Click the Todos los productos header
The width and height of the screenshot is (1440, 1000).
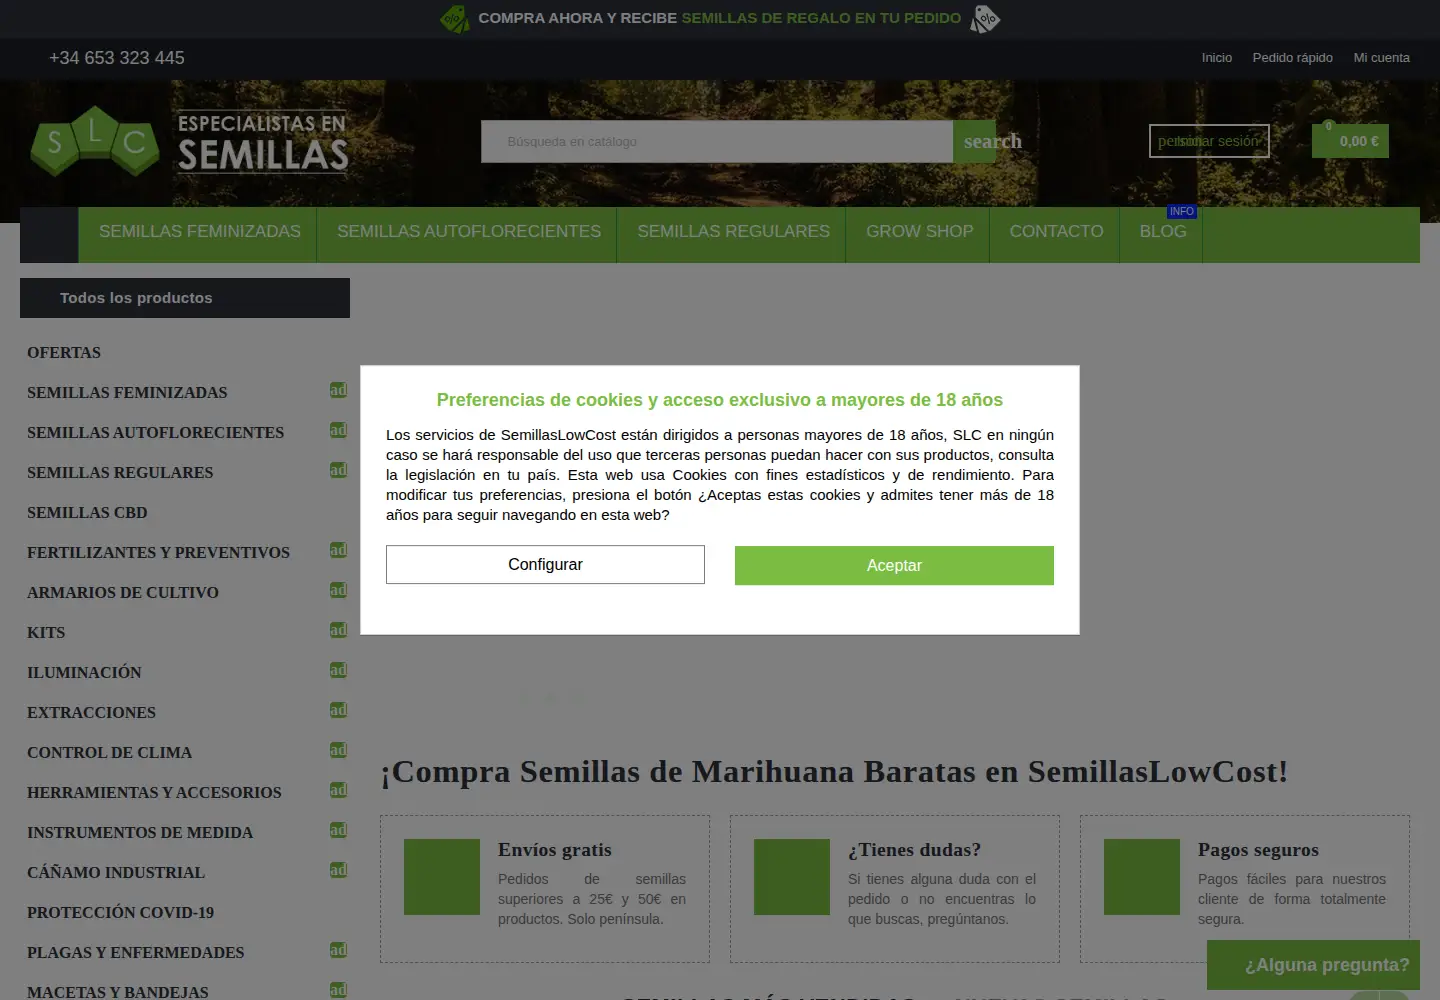185,298
